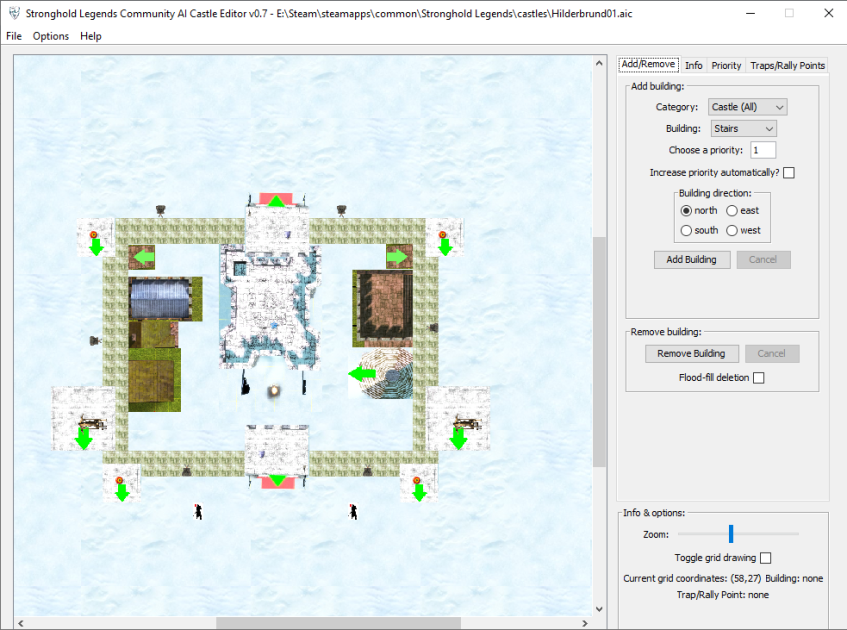The height and width of the screenshot is (630, 847).
Task: Select west building direction
Action: tap(731, 231)
